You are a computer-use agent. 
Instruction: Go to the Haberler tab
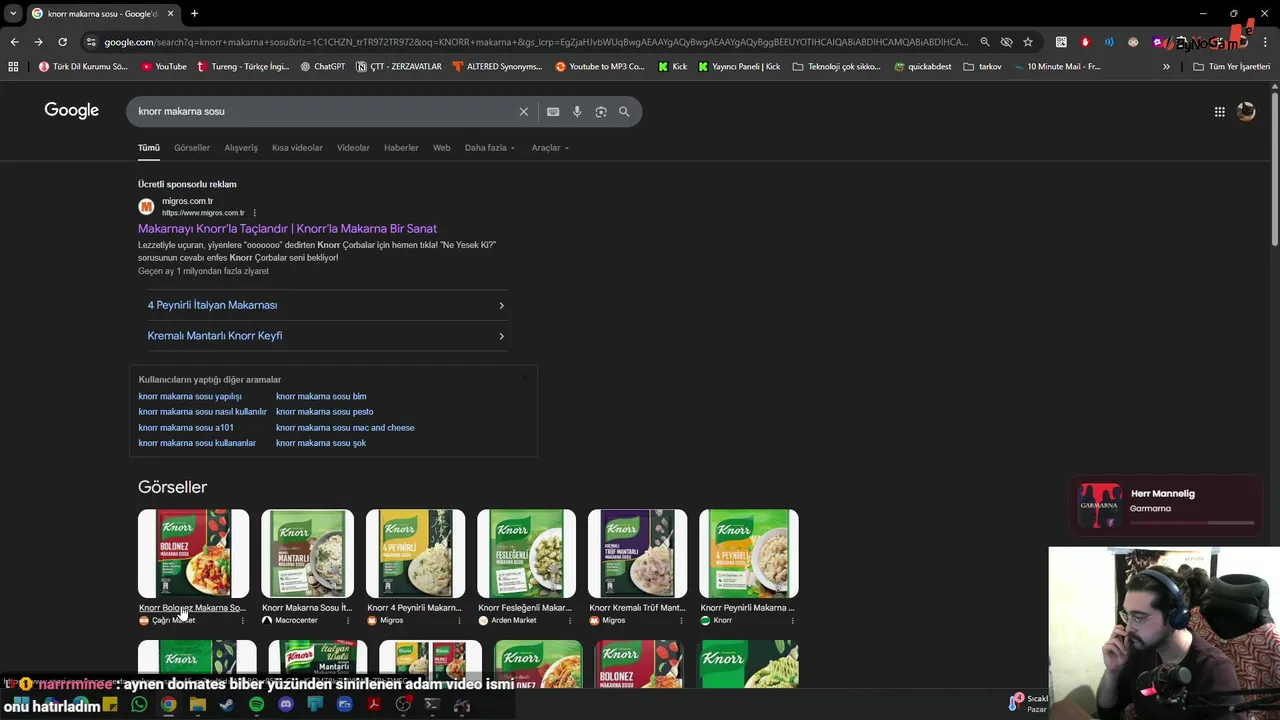coord(401,147)
